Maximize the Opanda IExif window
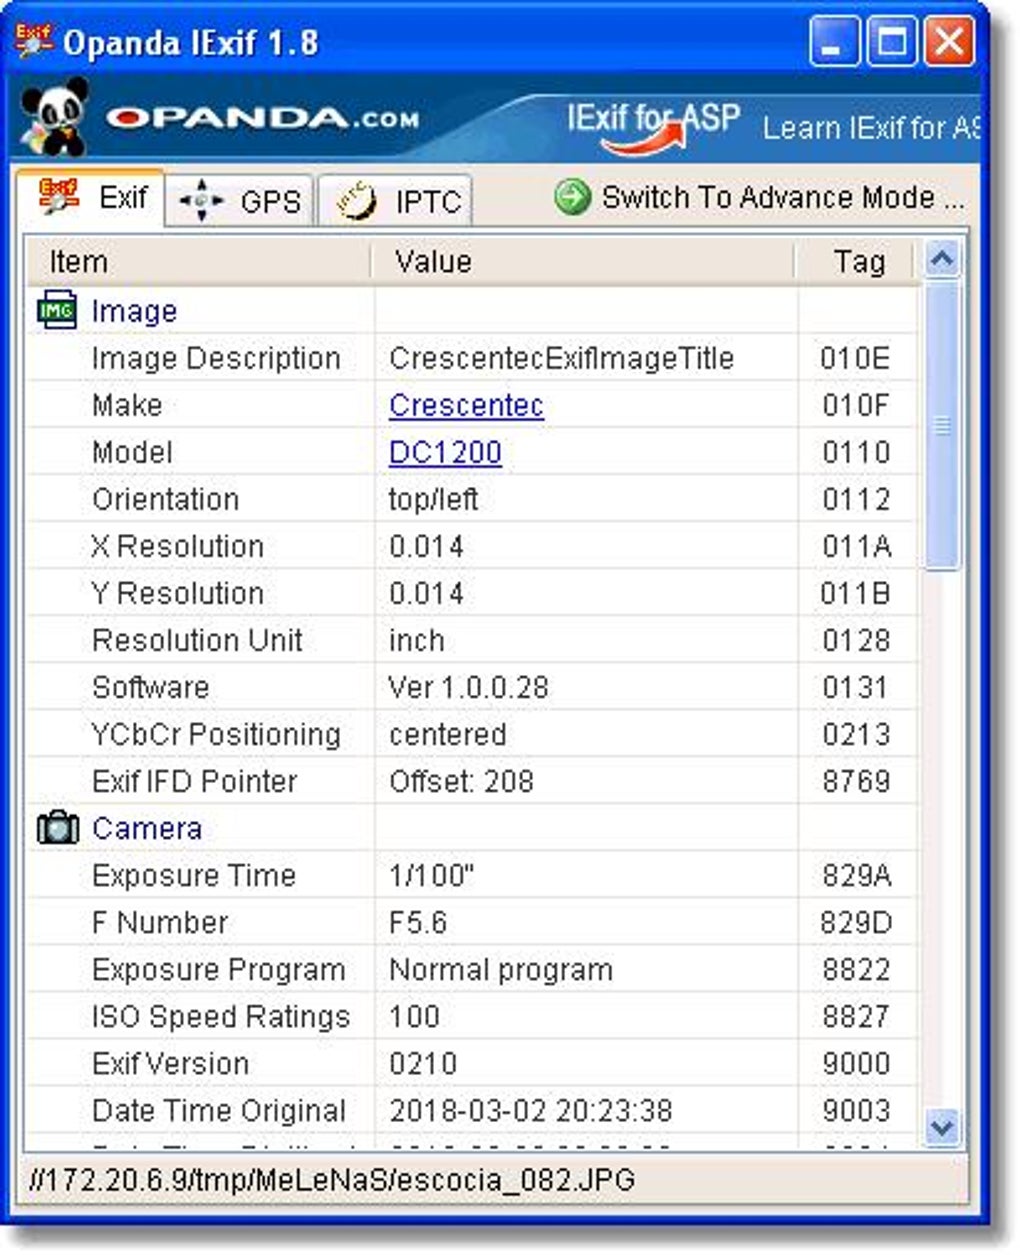1020x1255 pixels. [x=891, y=43]
